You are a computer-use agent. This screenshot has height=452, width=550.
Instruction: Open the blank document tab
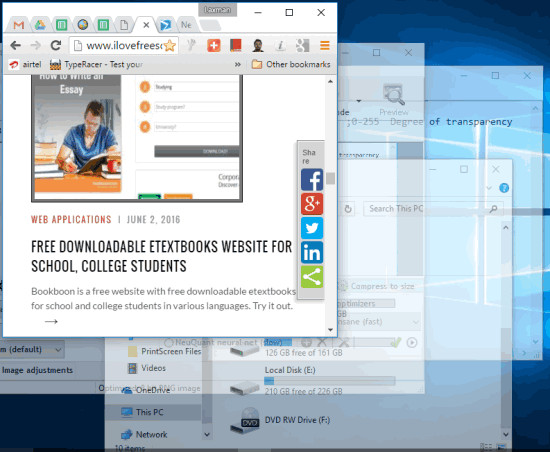click(123, 25)
